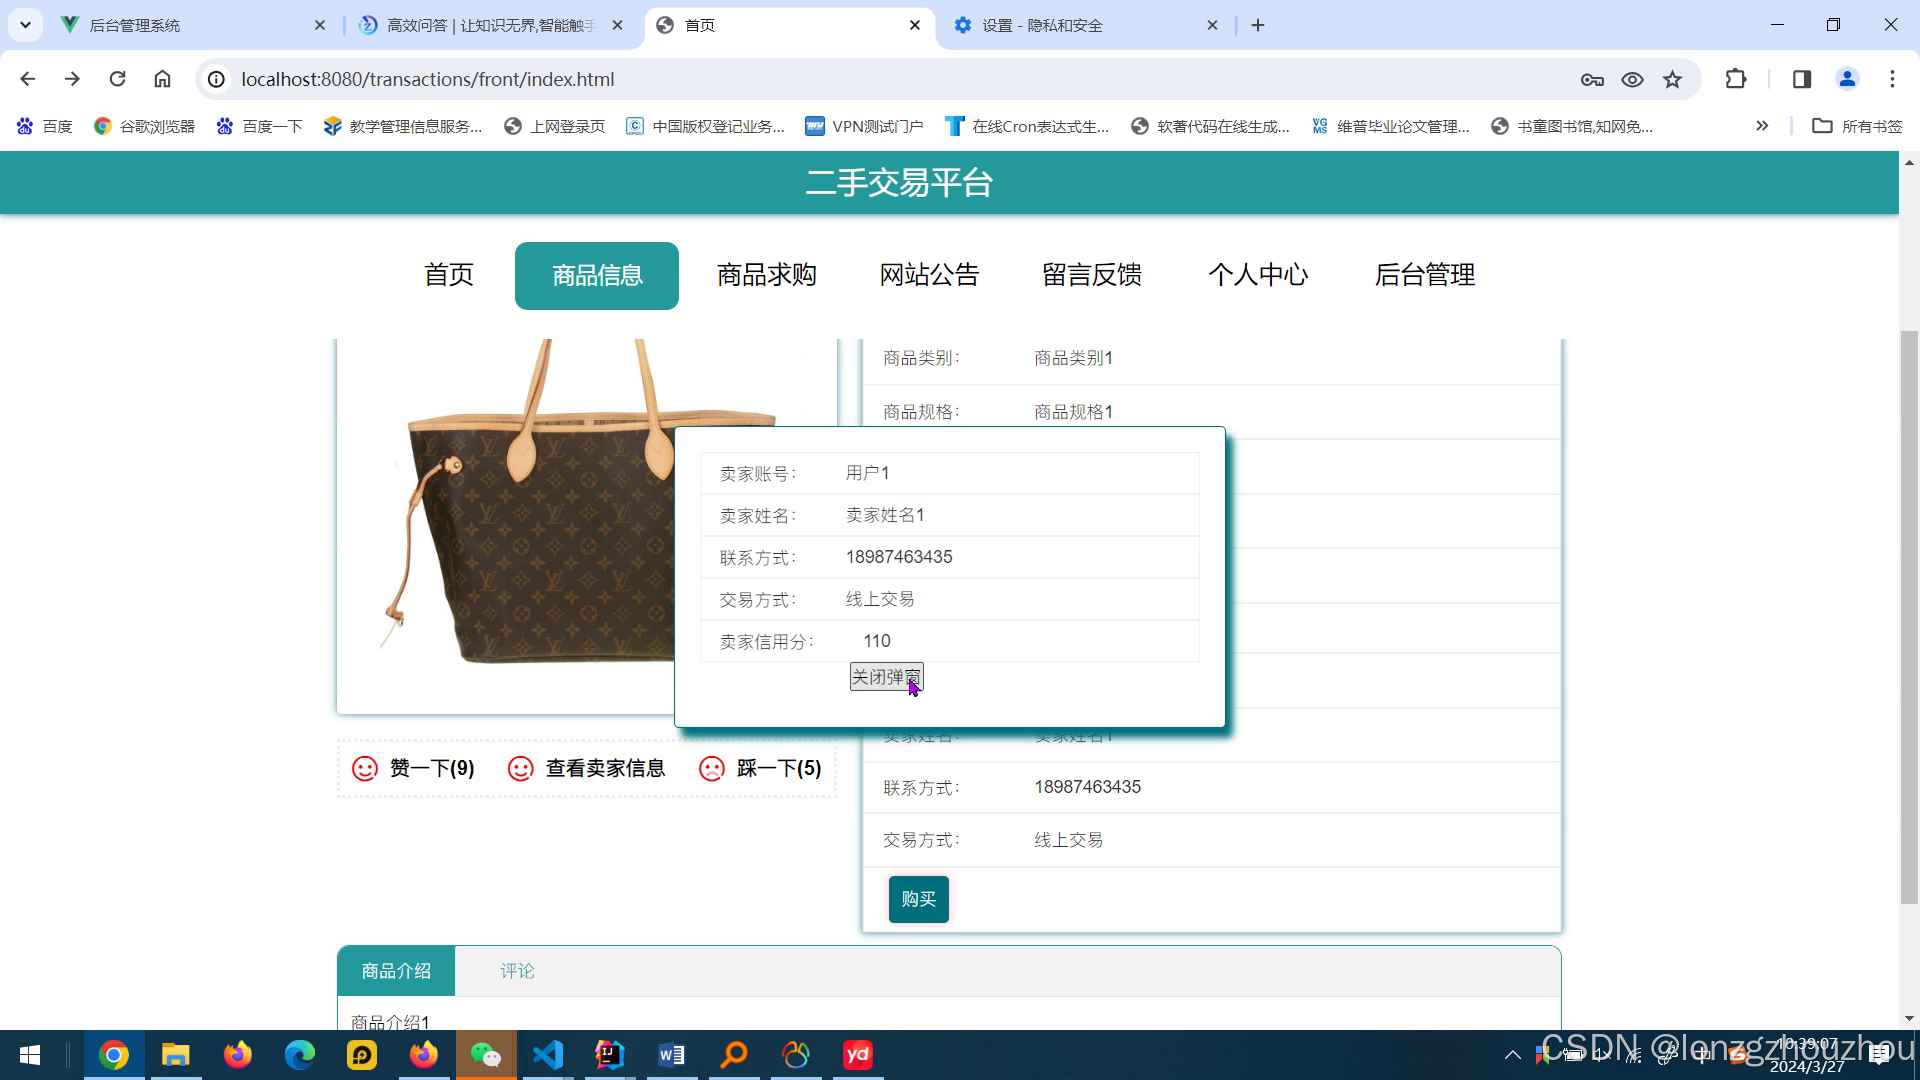Click smiley icon next to 查看卖家信息
The width and height of the screenshot is (1920, 1080).
(521, 768)
